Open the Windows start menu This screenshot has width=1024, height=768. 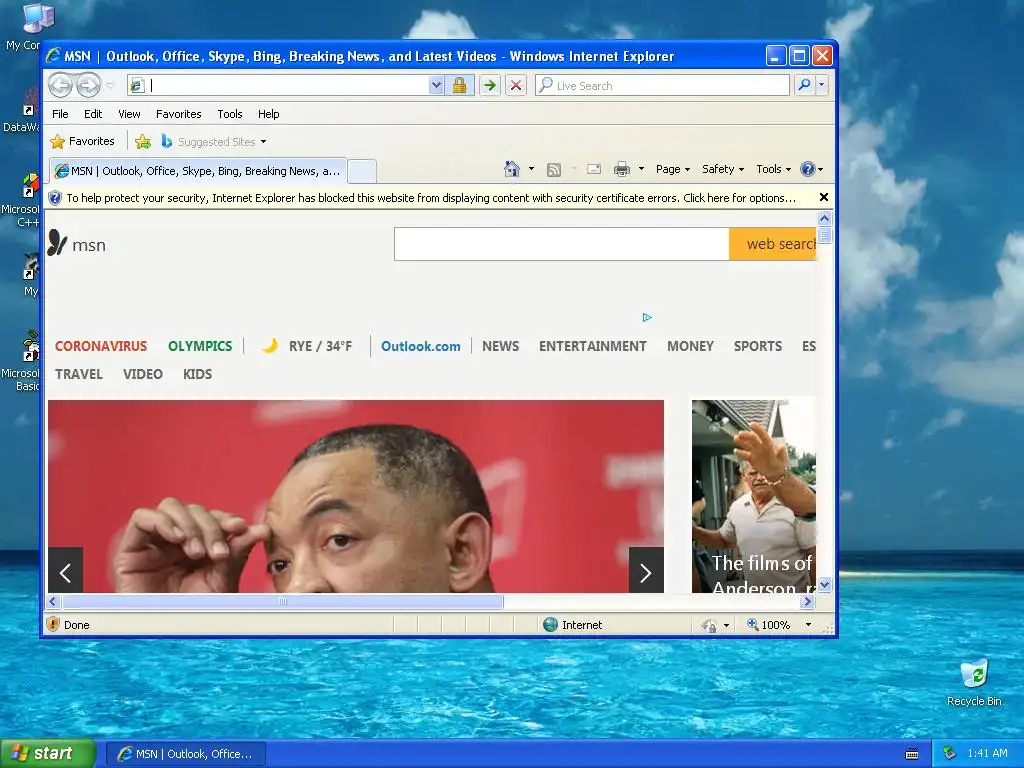coord(48,754)
